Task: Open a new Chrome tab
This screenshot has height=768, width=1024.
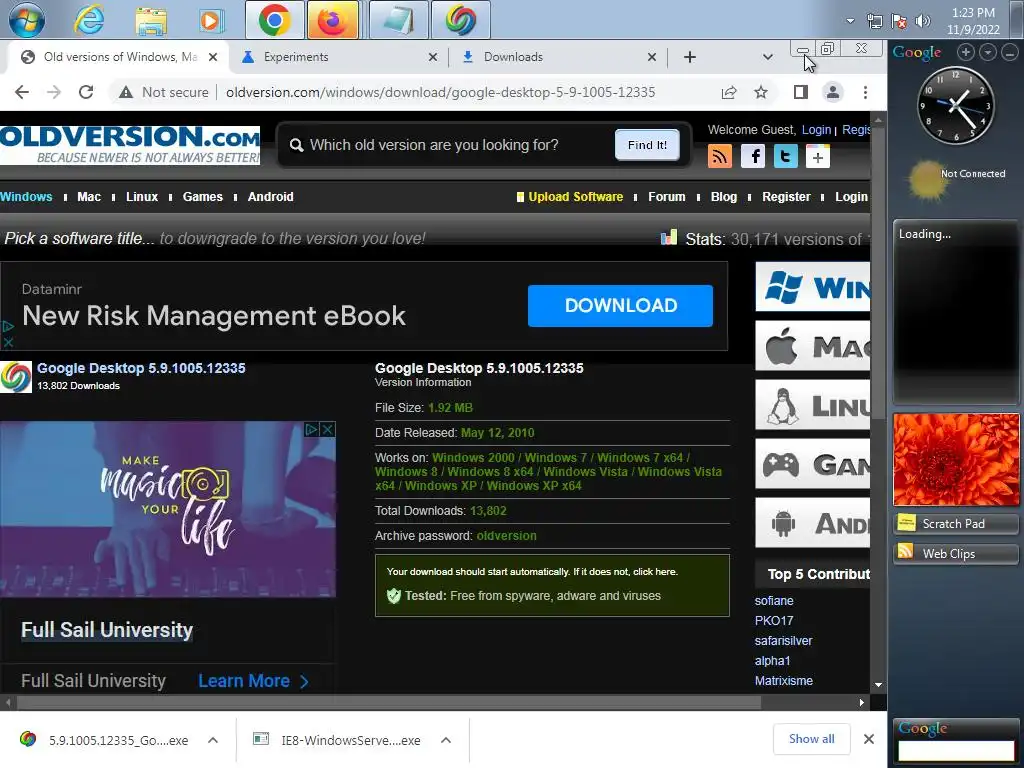Action: point(690,57)
